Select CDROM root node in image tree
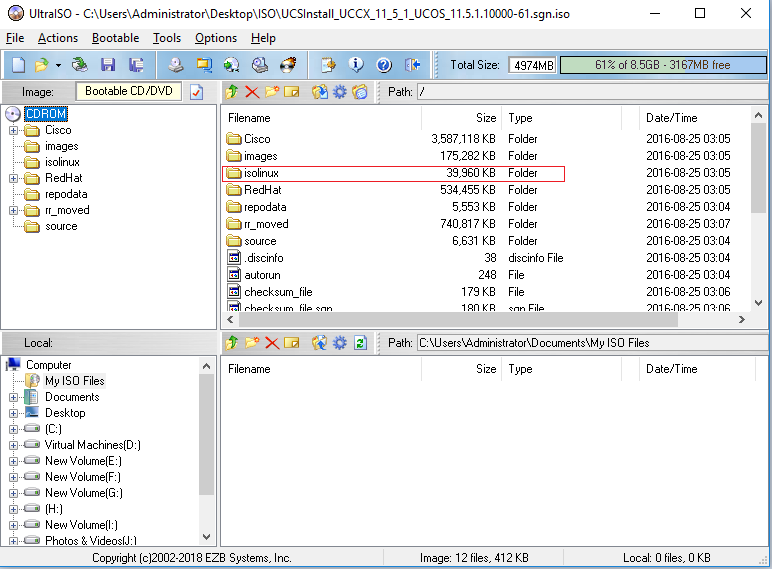772x570 pixels. tap(46, 114)
